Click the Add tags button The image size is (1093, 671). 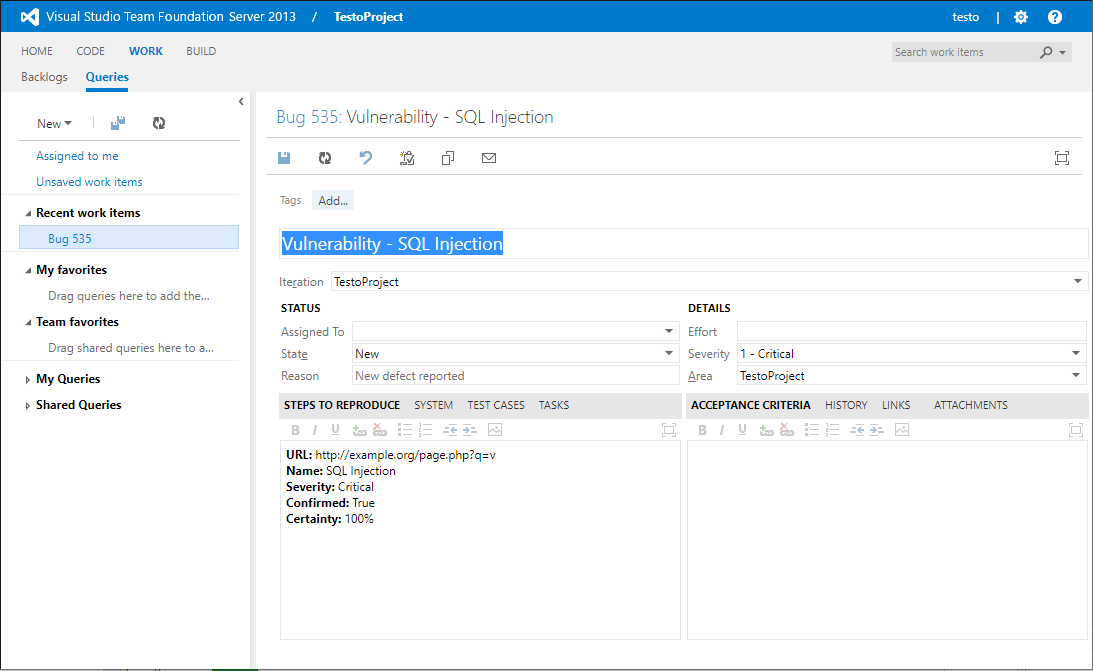[333, 200]
